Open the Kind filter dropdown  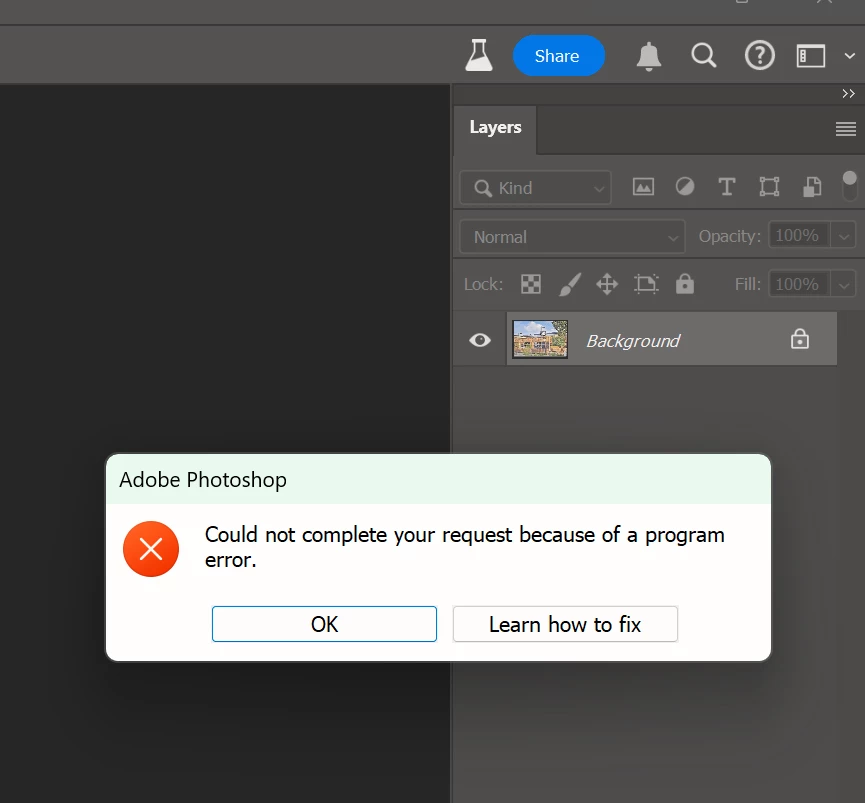[x=535, y=188]
